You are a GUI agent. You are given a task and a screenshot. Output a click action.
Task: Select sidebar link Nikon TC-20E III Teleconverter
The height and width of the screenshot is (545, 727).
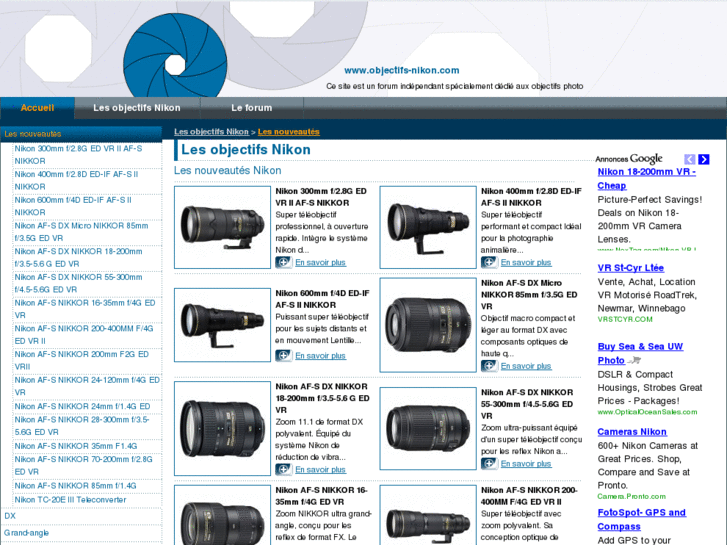[x=70, y=500]
